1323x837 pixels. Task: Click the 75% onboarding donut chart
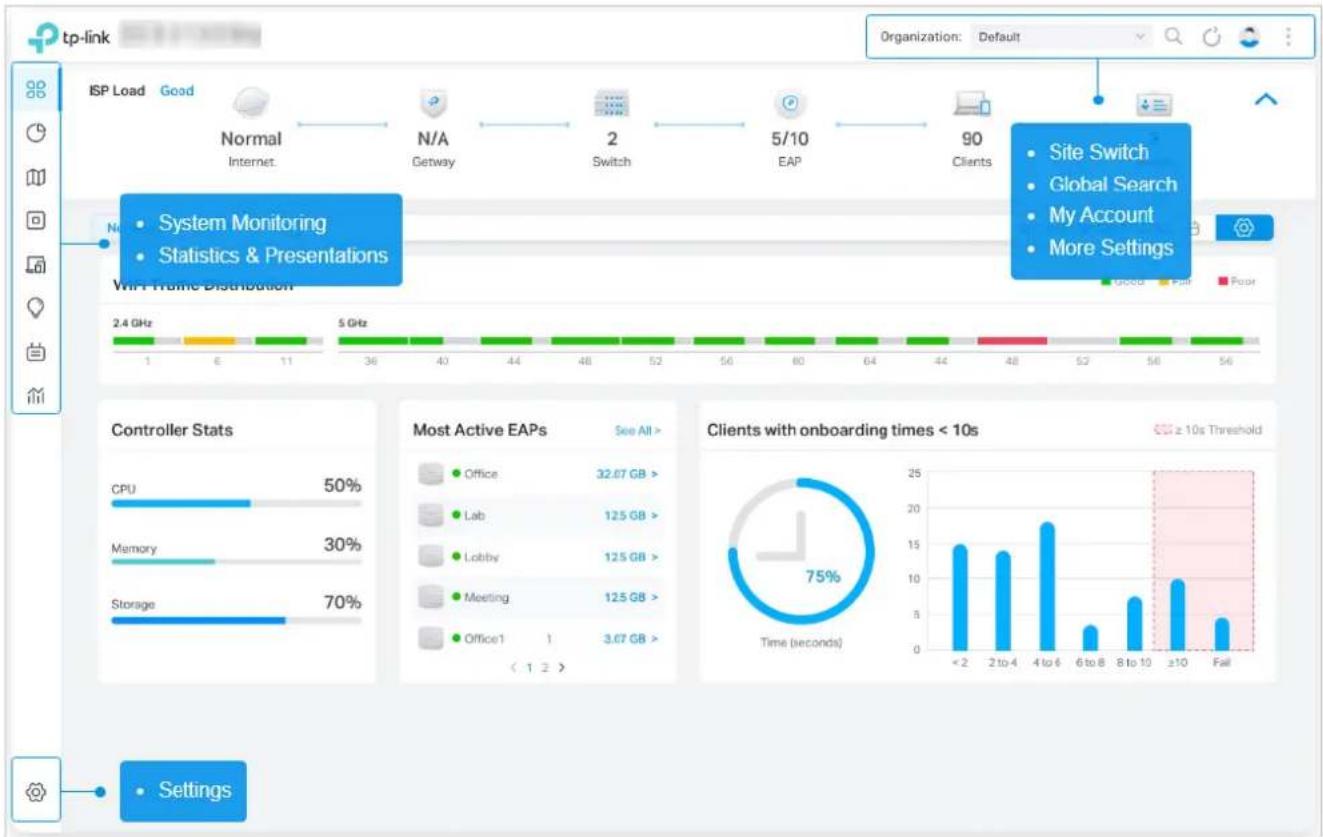click(801, 551)
